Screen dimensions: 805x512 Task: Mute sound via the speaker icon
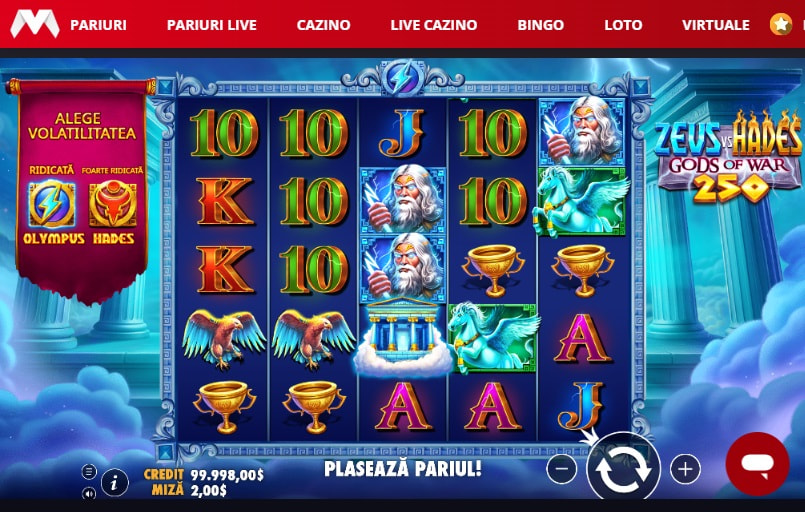(89, 494)
